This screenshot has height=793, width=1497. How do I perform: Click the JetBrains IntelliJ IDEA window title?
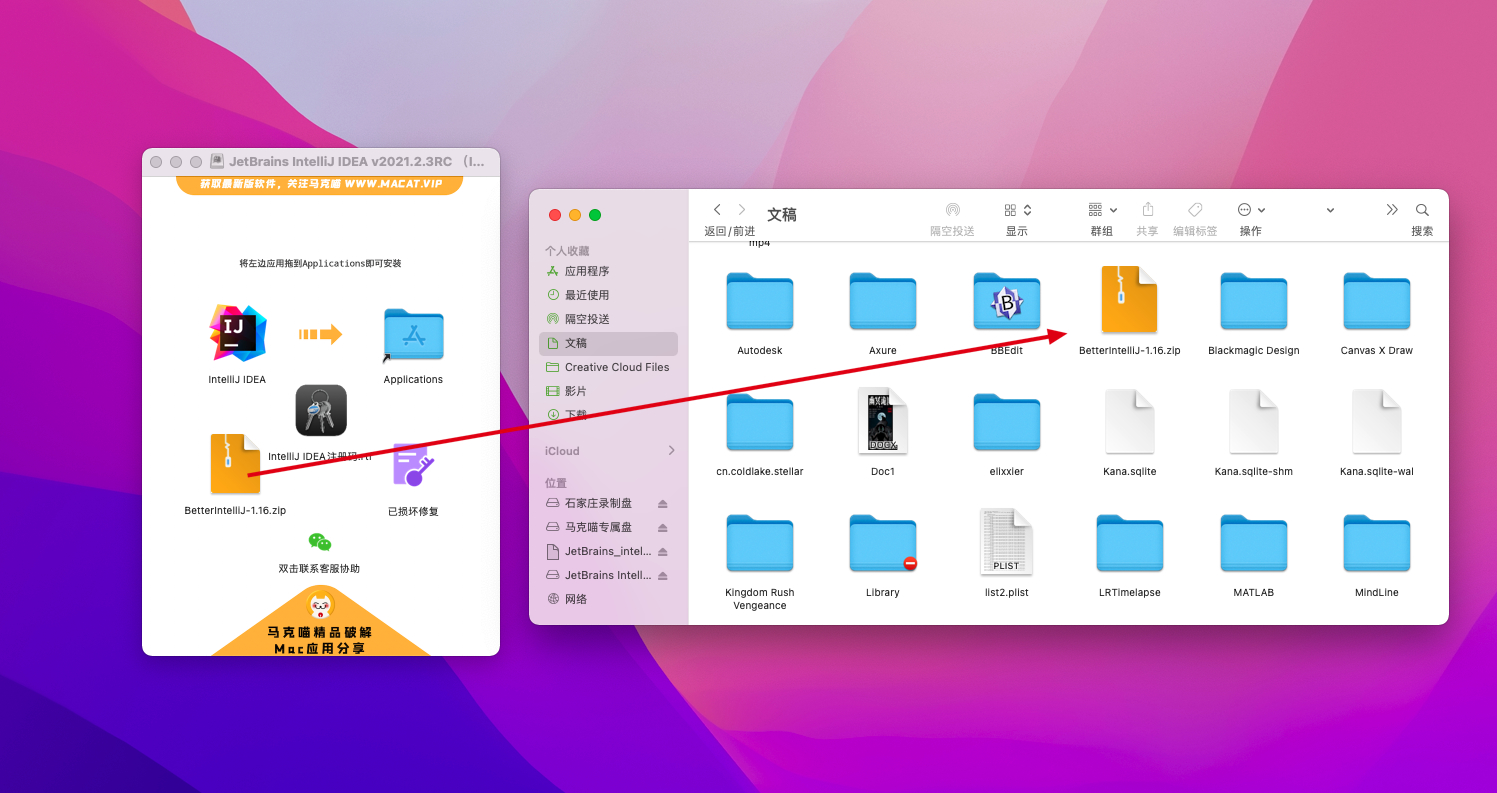[357, 161]
